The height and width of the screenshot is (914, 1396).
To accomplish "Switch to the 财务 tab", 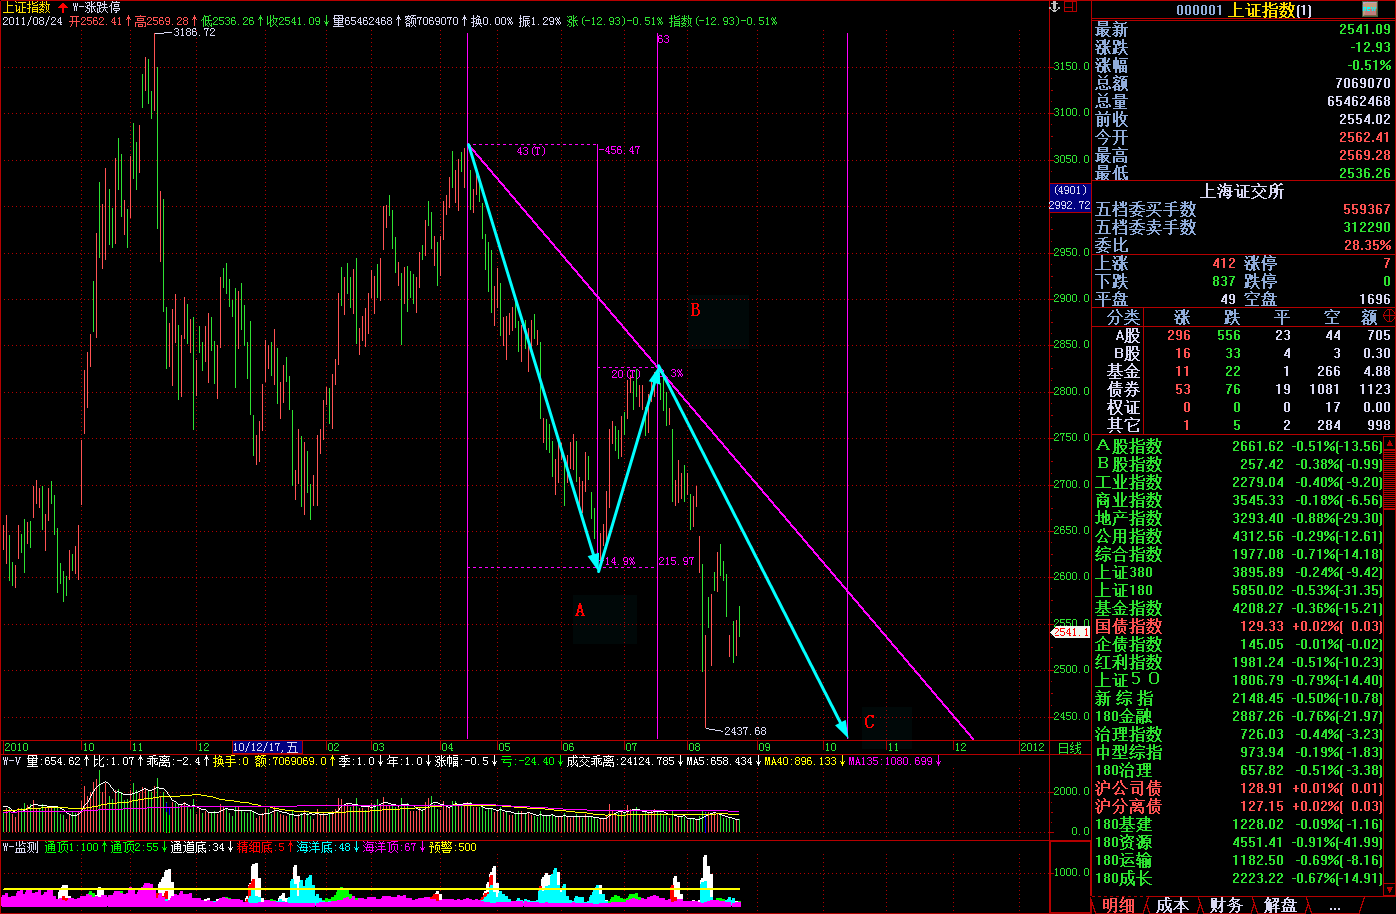I will point(1225,905).
